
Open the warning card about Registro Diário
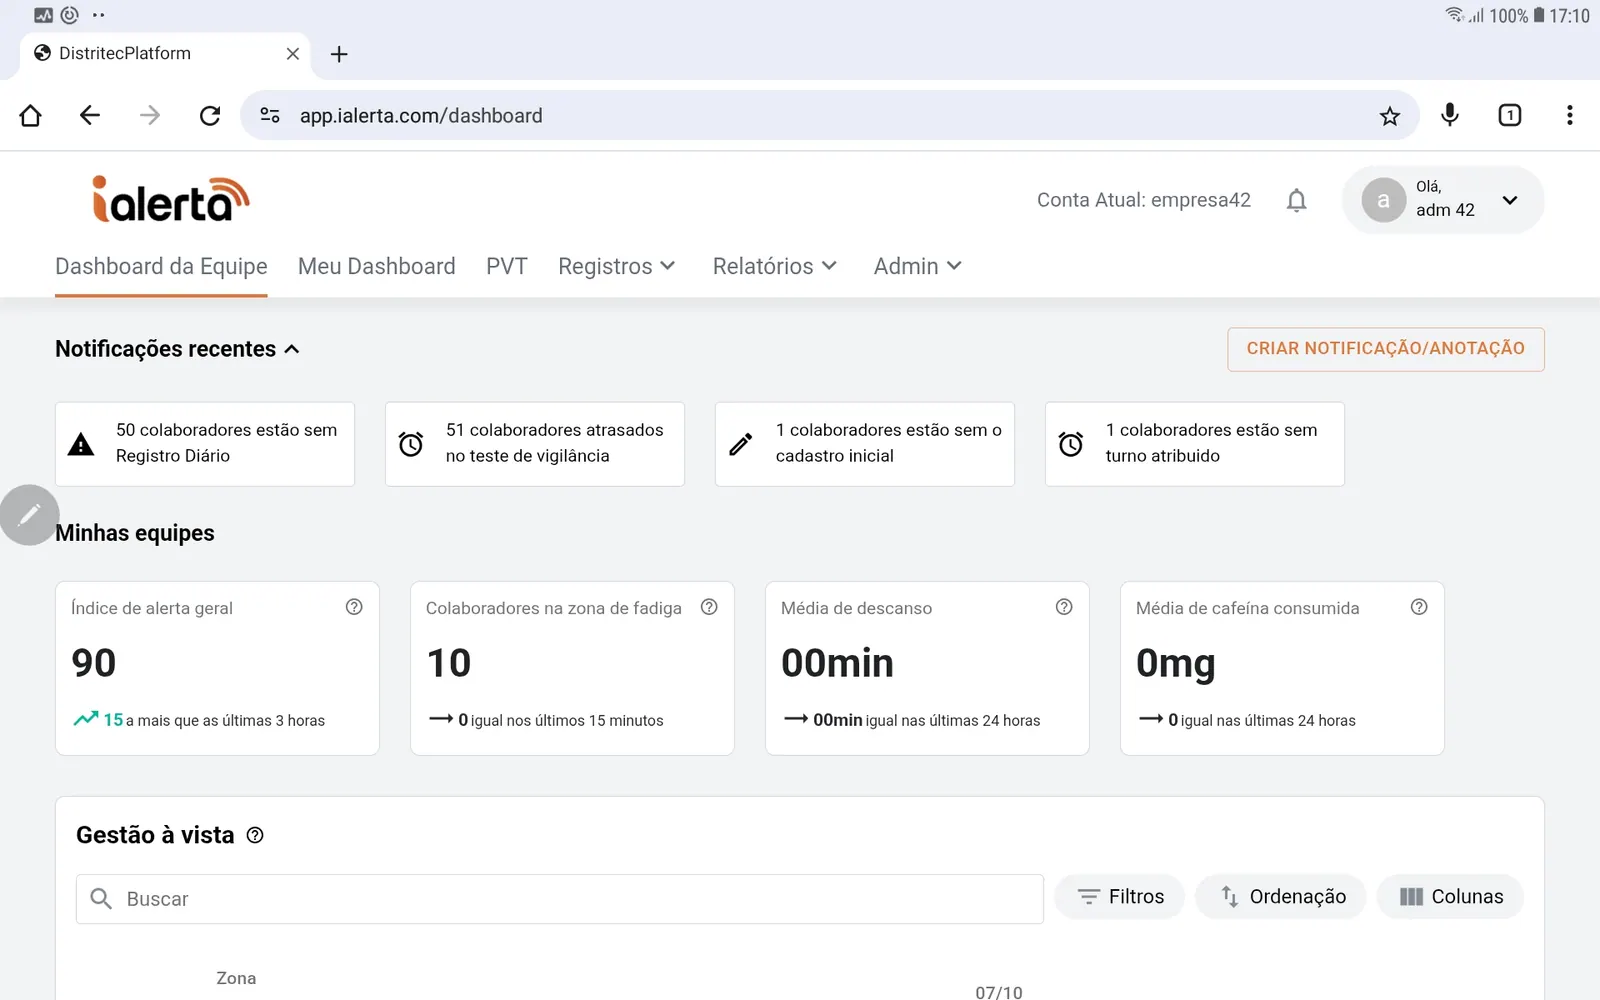[205, 444]
